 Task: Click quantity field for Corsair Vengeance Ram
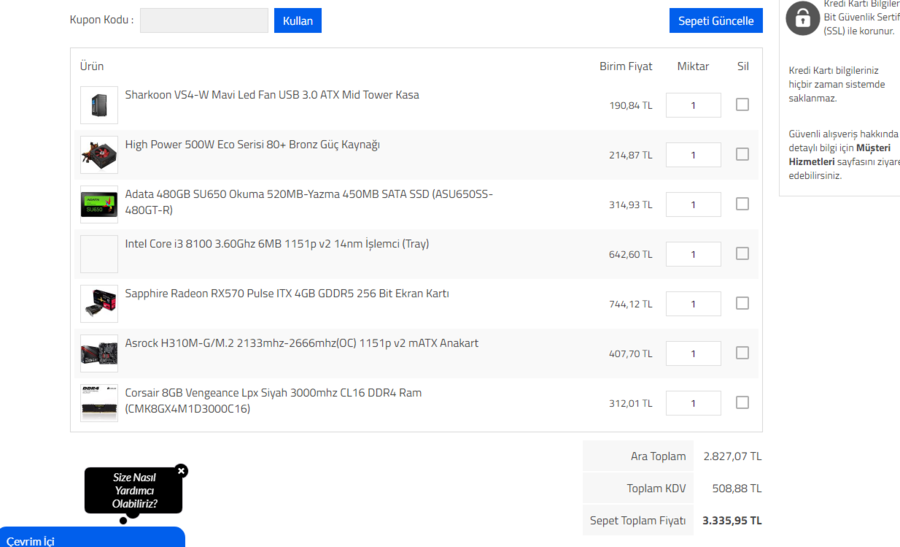click(x=693, y=404)
